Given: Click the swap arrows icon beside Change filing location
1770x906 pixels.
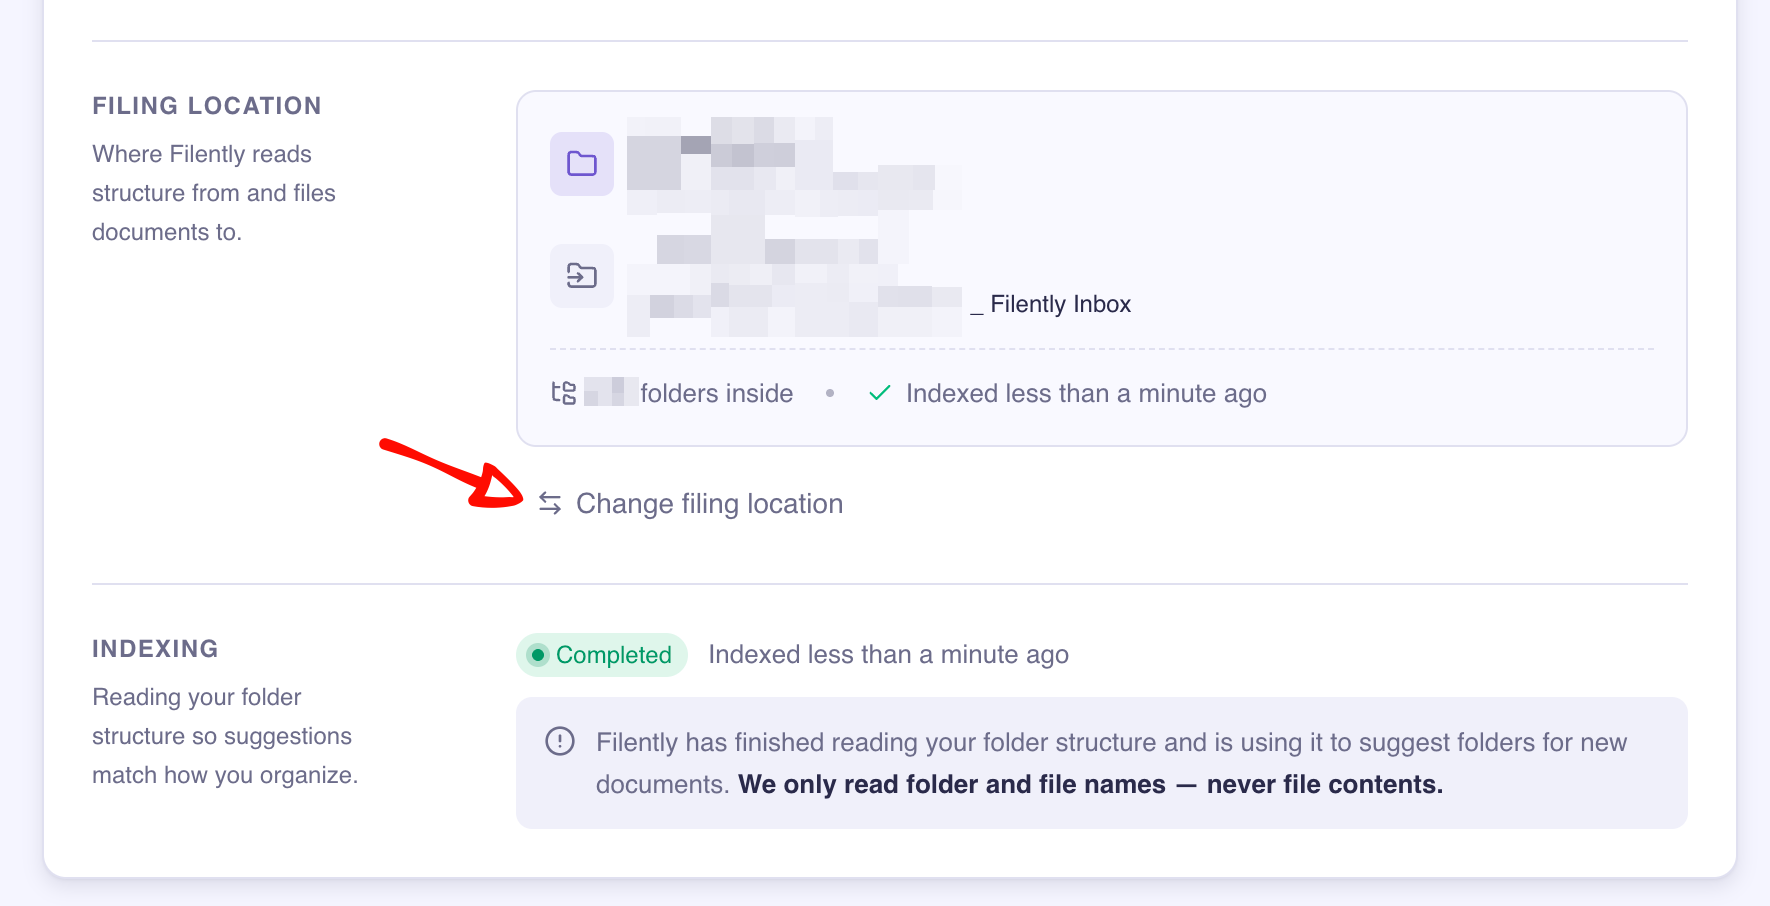Looking at the screenshot, I should (x=550, y=503).
